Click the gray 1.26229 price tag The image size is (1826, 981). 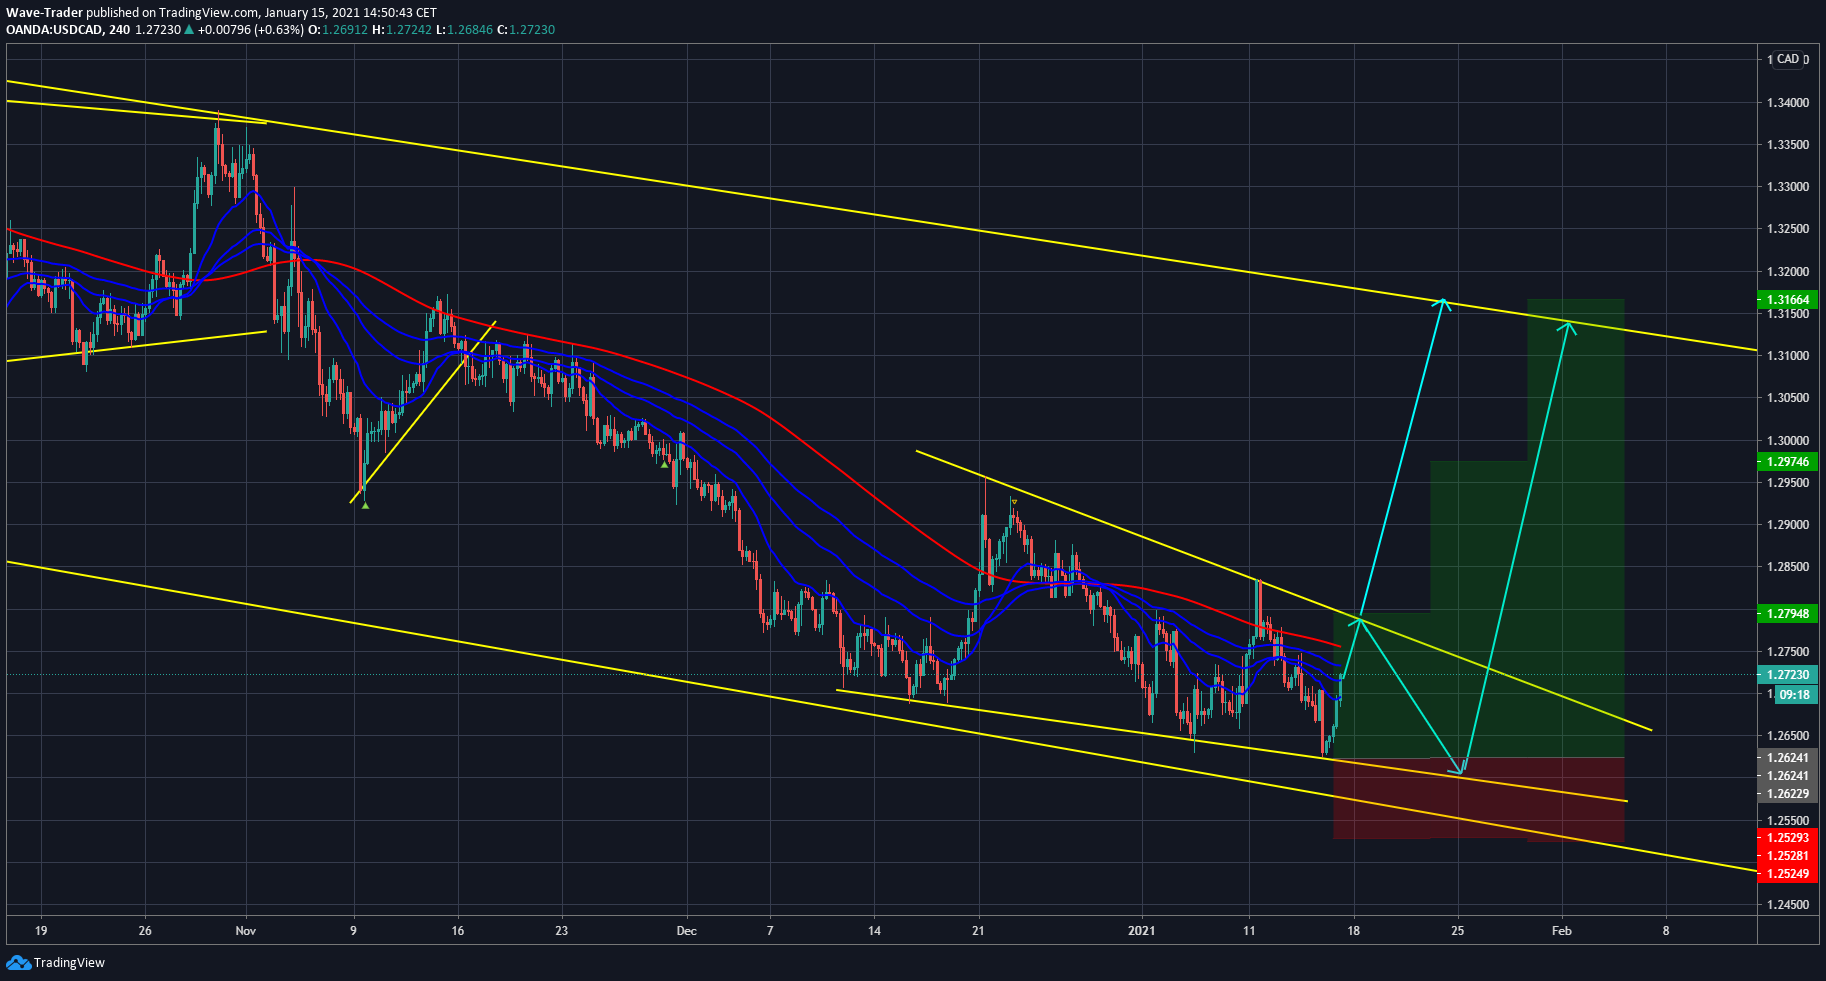pos(1787,794)
